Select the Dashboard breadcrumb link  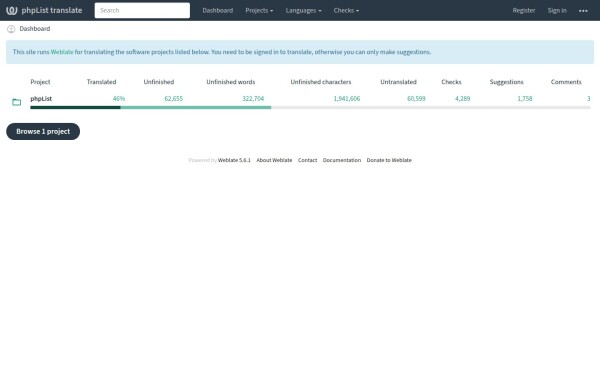[x=35, y=29]
